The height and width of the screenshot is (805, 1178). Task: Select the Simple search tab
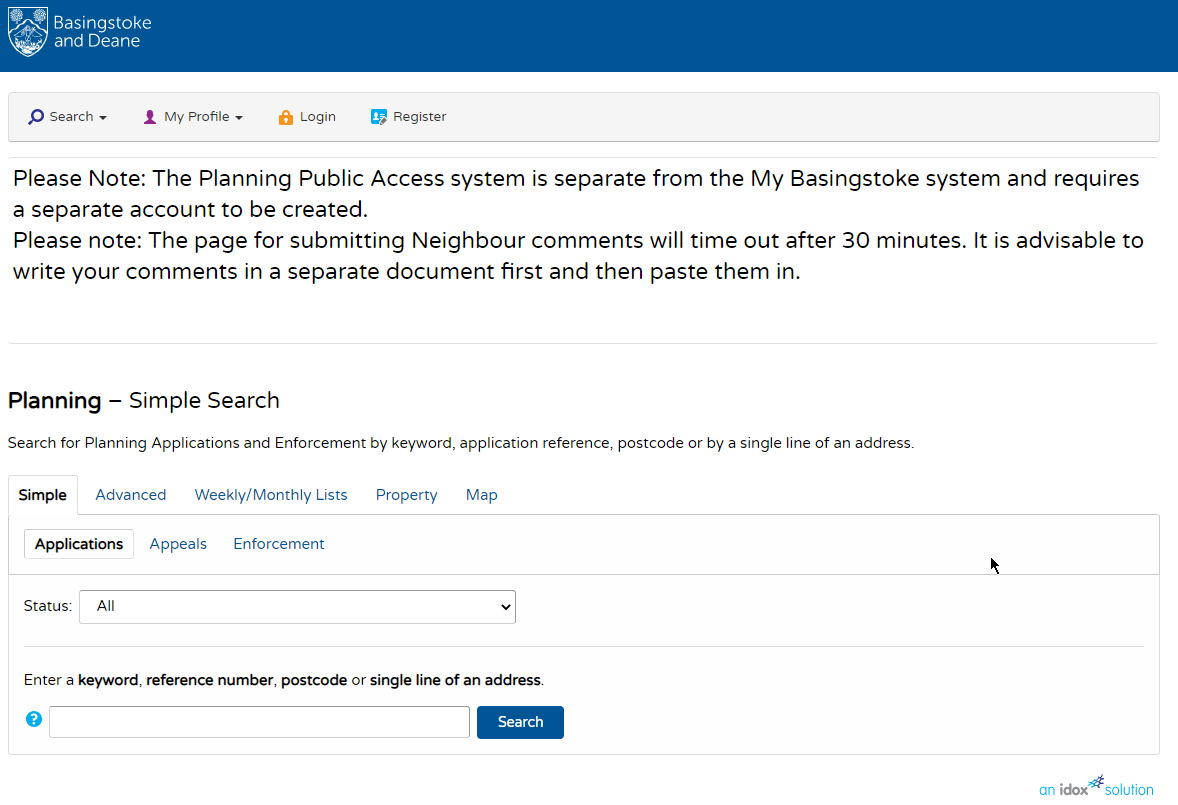click(x=43, y=495)
